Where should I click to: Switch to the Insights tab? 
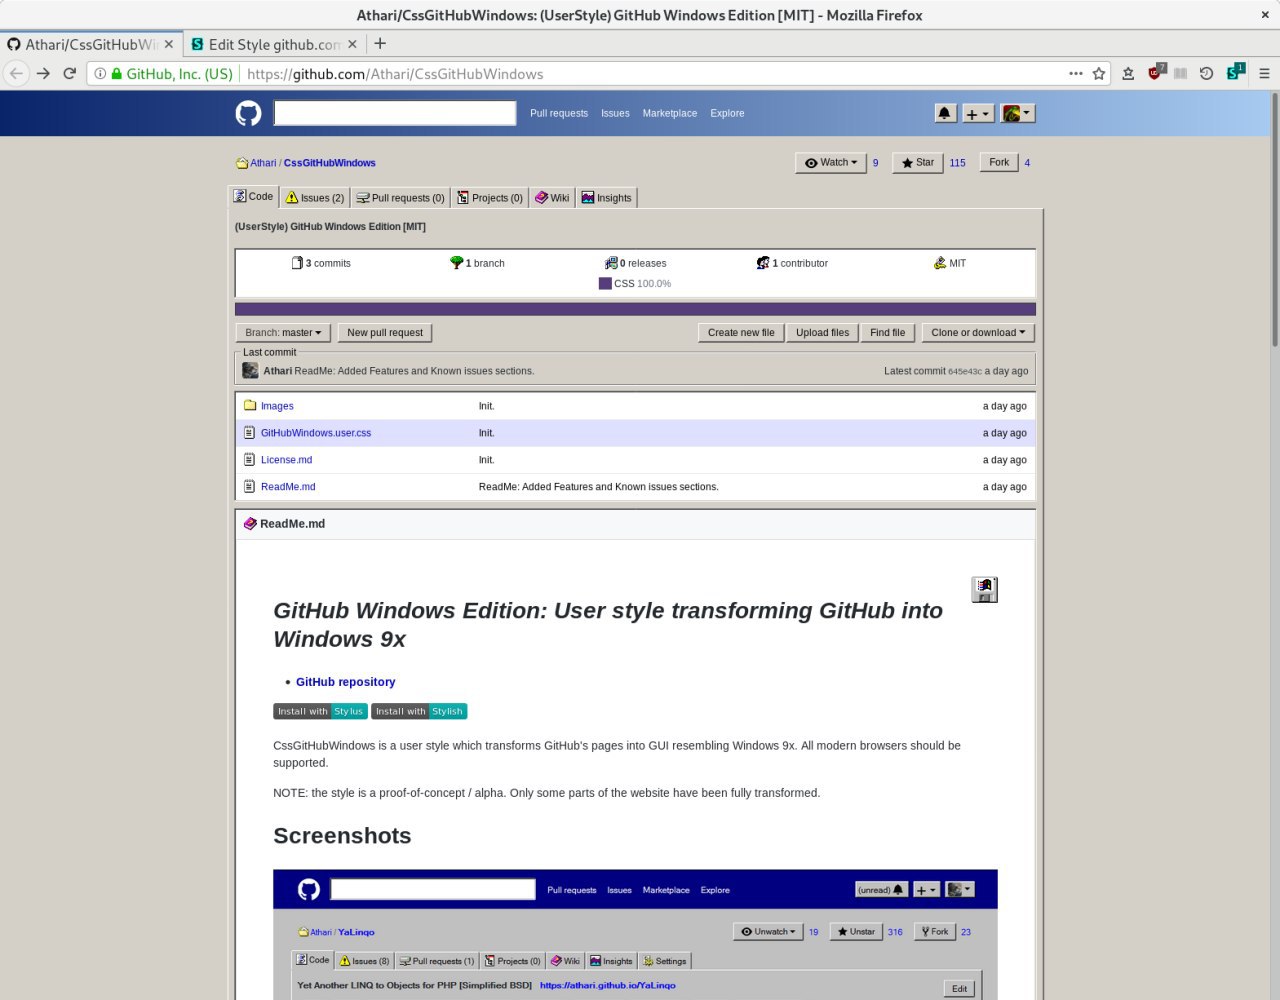[x=607, y=198]
